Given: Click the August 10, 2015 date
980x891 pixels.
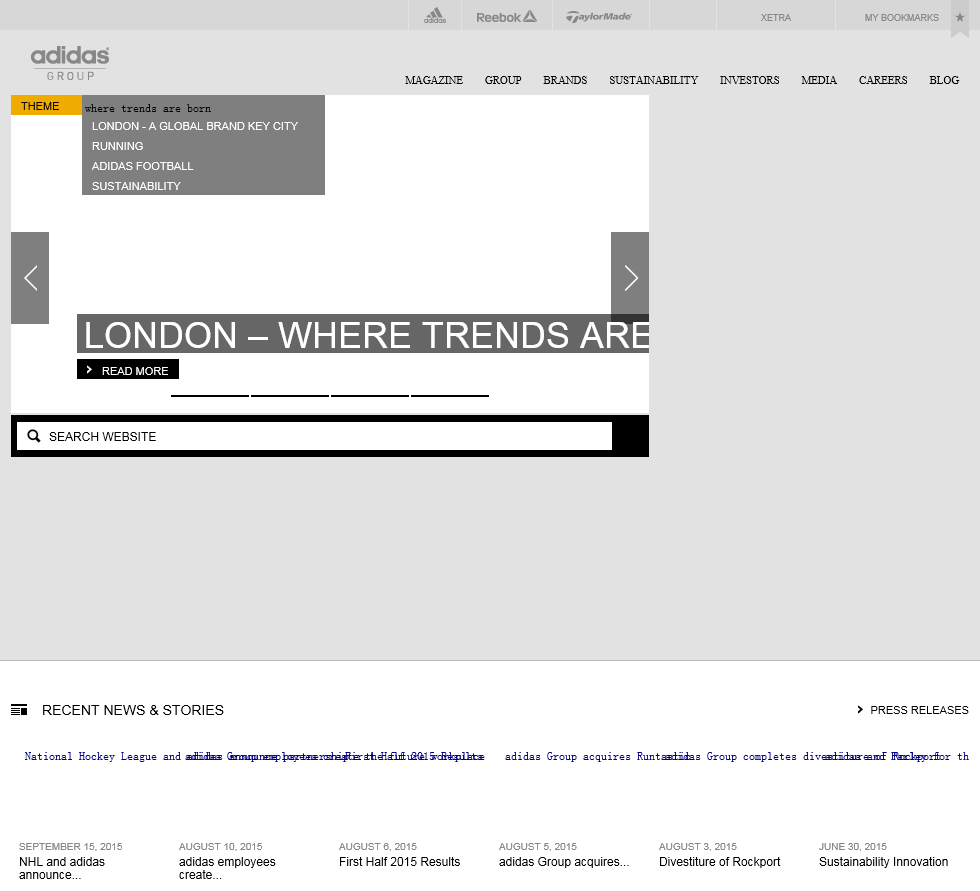Looking at the screenshot, I should point(221,847).
